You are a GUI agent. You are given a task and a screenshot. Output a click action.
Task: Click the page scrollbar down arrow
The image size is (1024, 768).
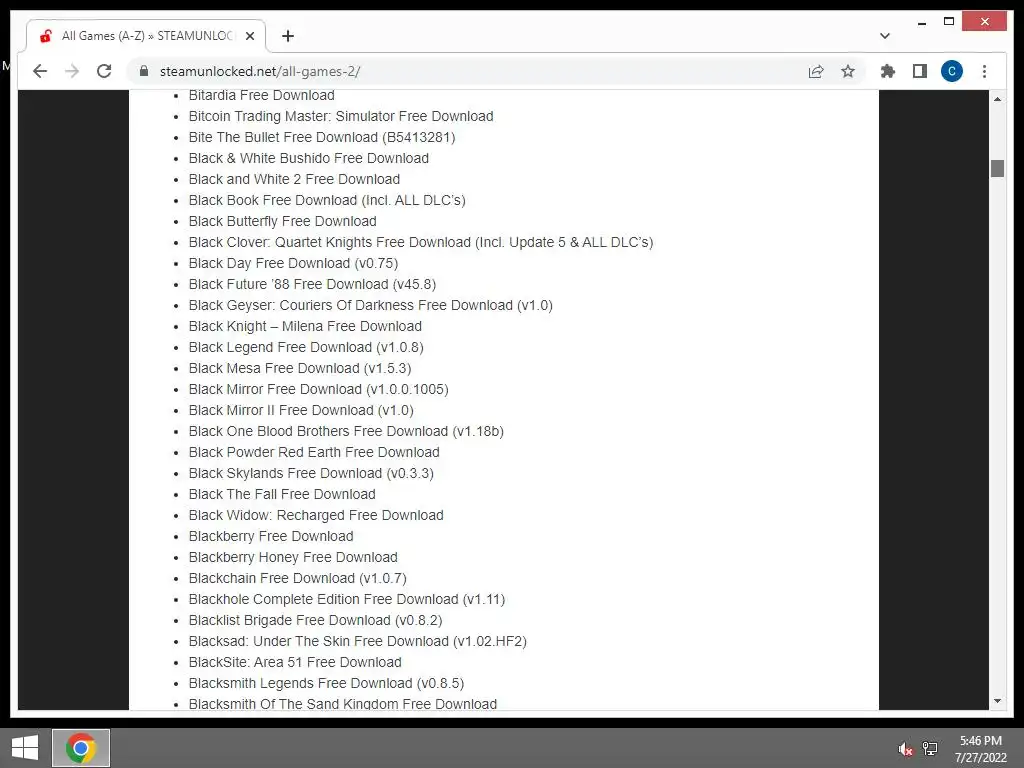(x=997, y=701)
